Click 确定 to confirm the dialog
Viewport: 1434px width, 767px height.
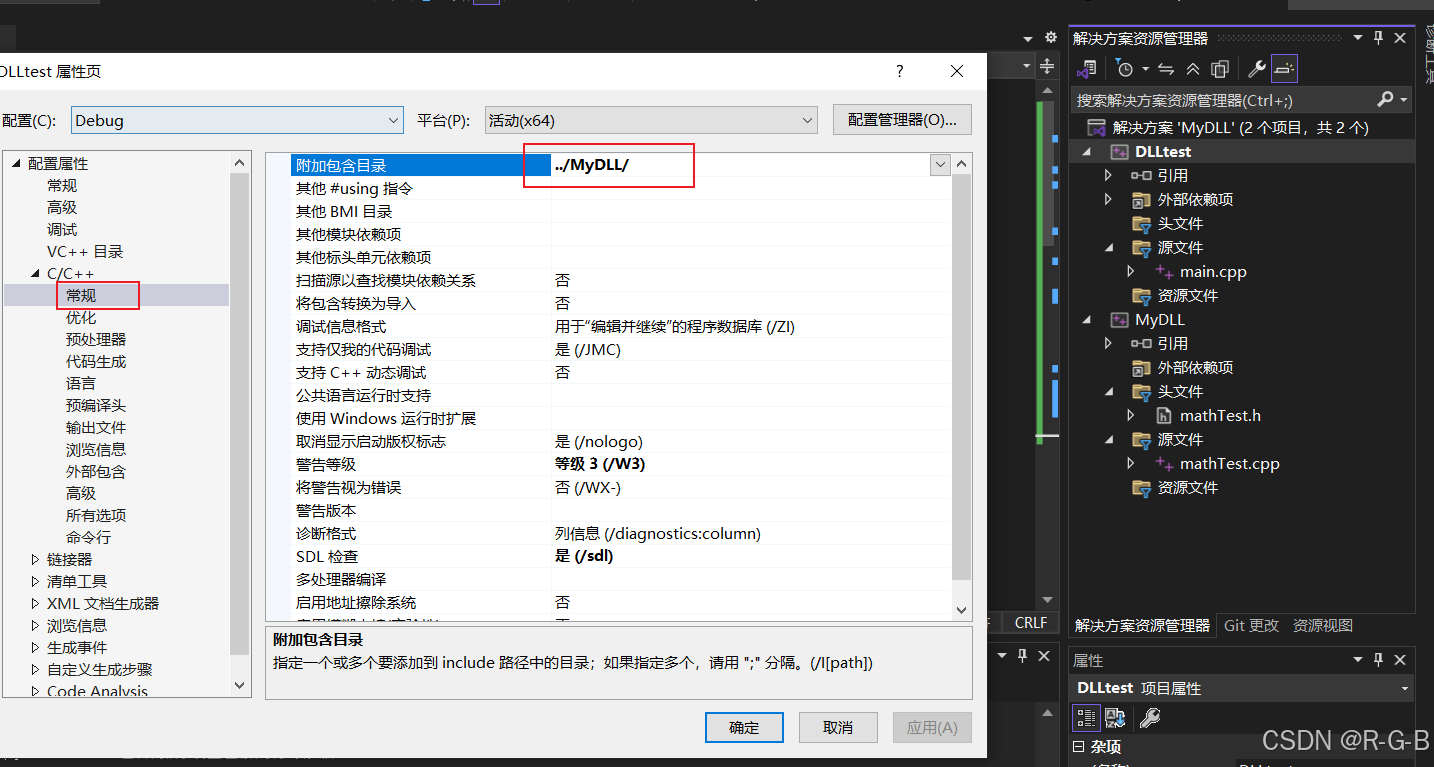[x=744, y=727]
